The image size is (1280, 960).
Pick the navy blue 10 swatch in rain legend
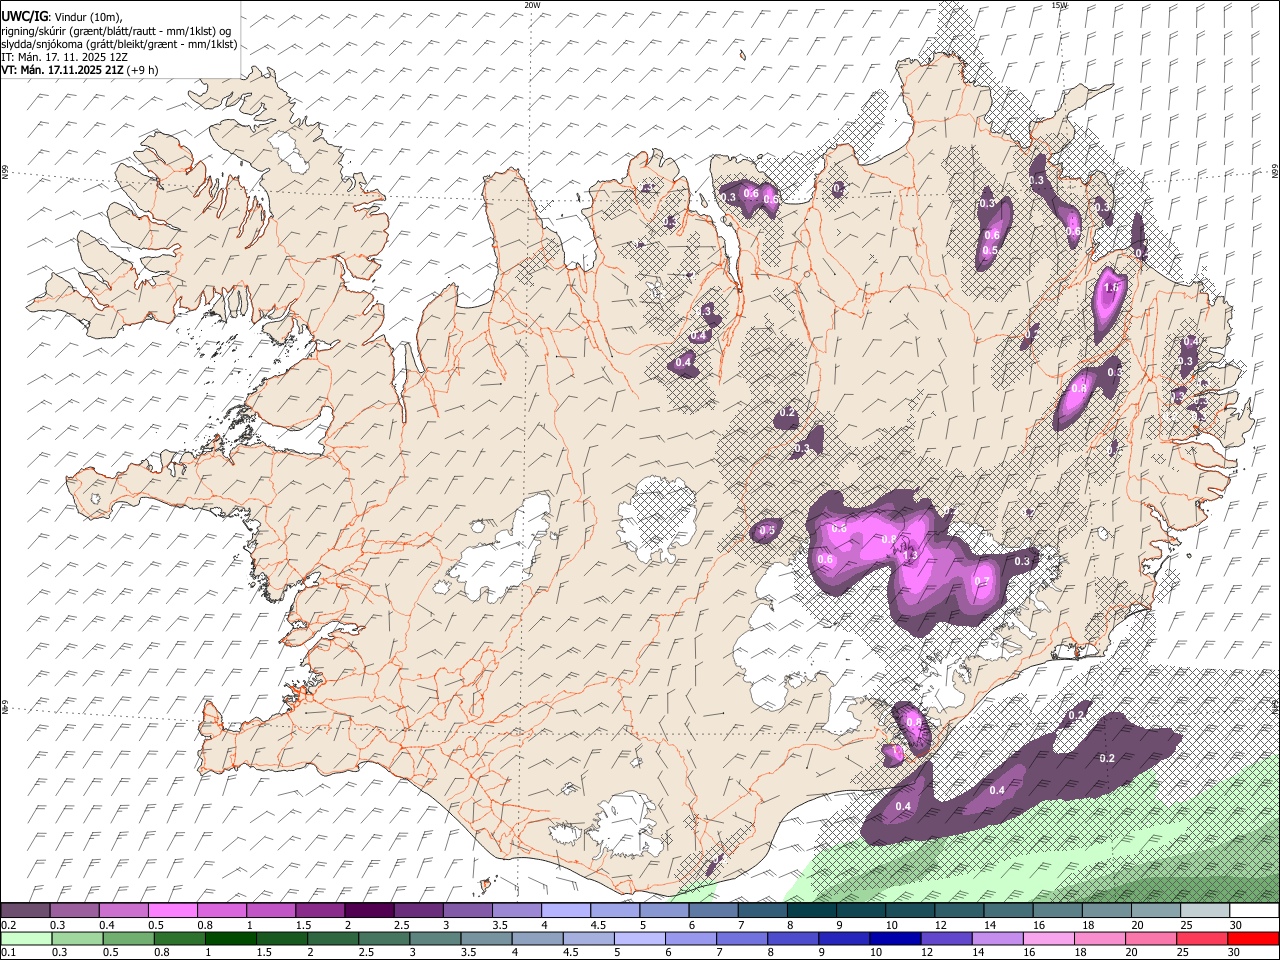pyautogui.click(x=895, y=938)
